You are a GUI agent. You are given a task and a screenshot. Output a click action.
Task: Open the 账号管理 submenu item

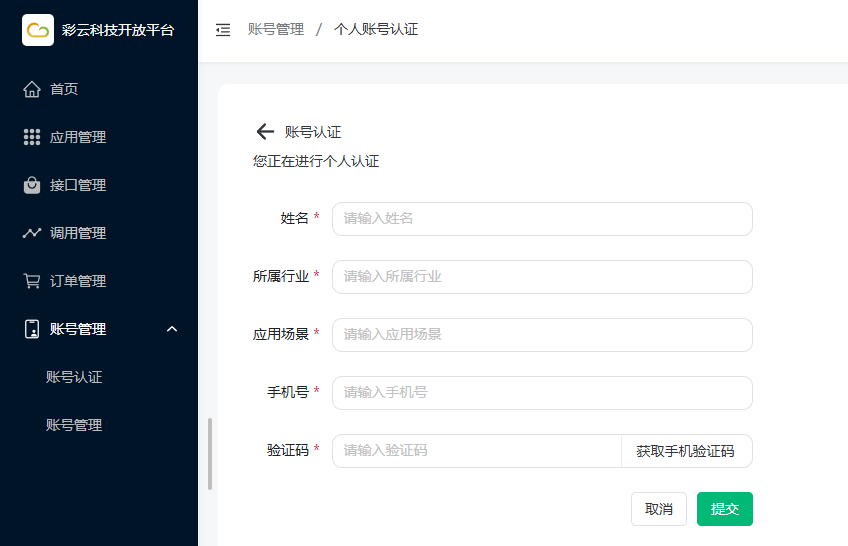coord(74,425)
